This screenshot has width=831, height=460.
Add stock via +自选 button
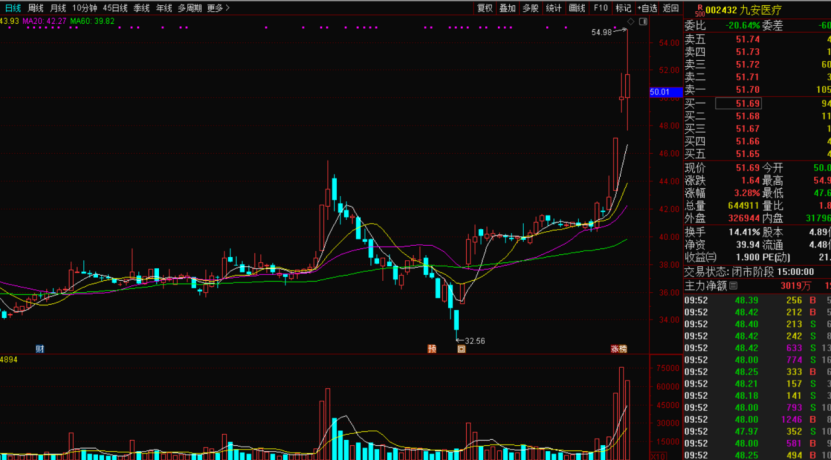point(648,8)
